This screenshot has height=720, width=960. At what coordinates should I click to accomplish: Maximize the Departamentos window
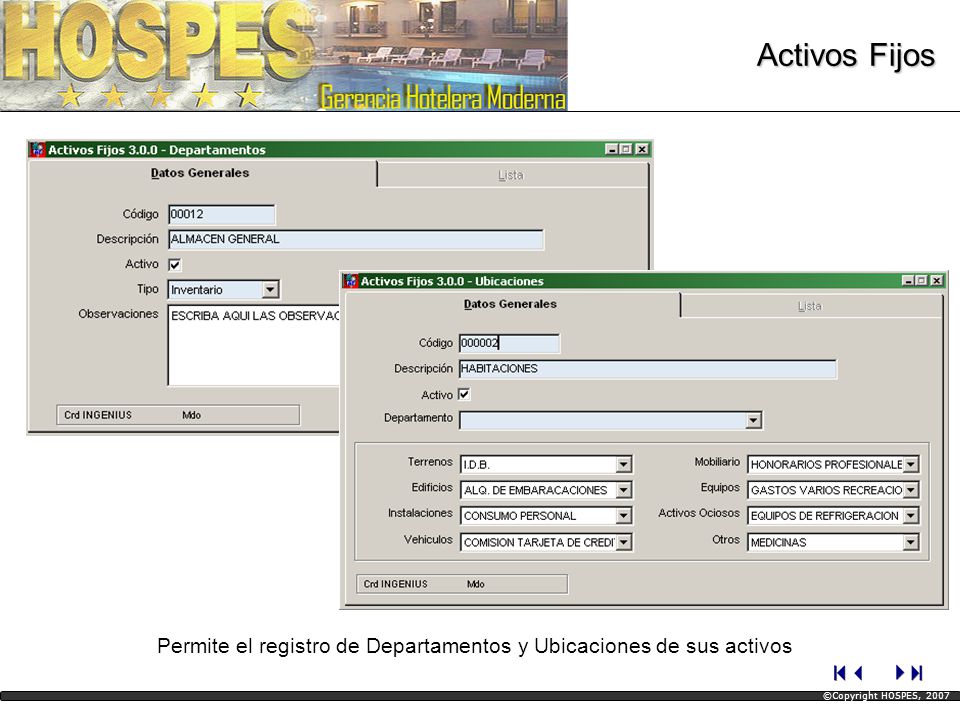click(626, 149)
